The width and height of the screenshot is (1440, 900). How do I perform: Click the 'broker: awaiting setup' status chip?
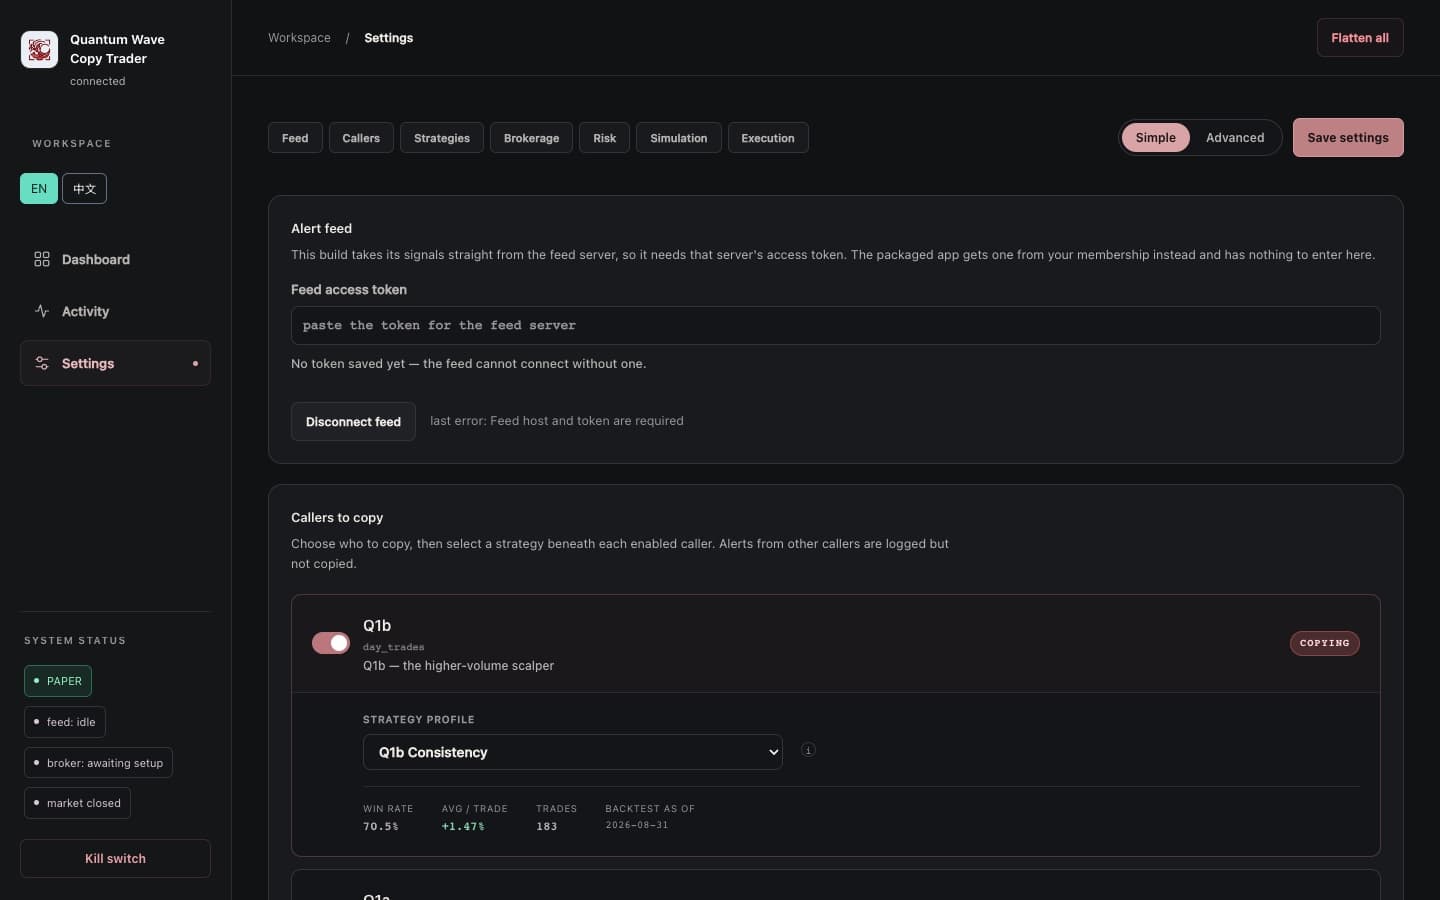(x=98, y=763)
